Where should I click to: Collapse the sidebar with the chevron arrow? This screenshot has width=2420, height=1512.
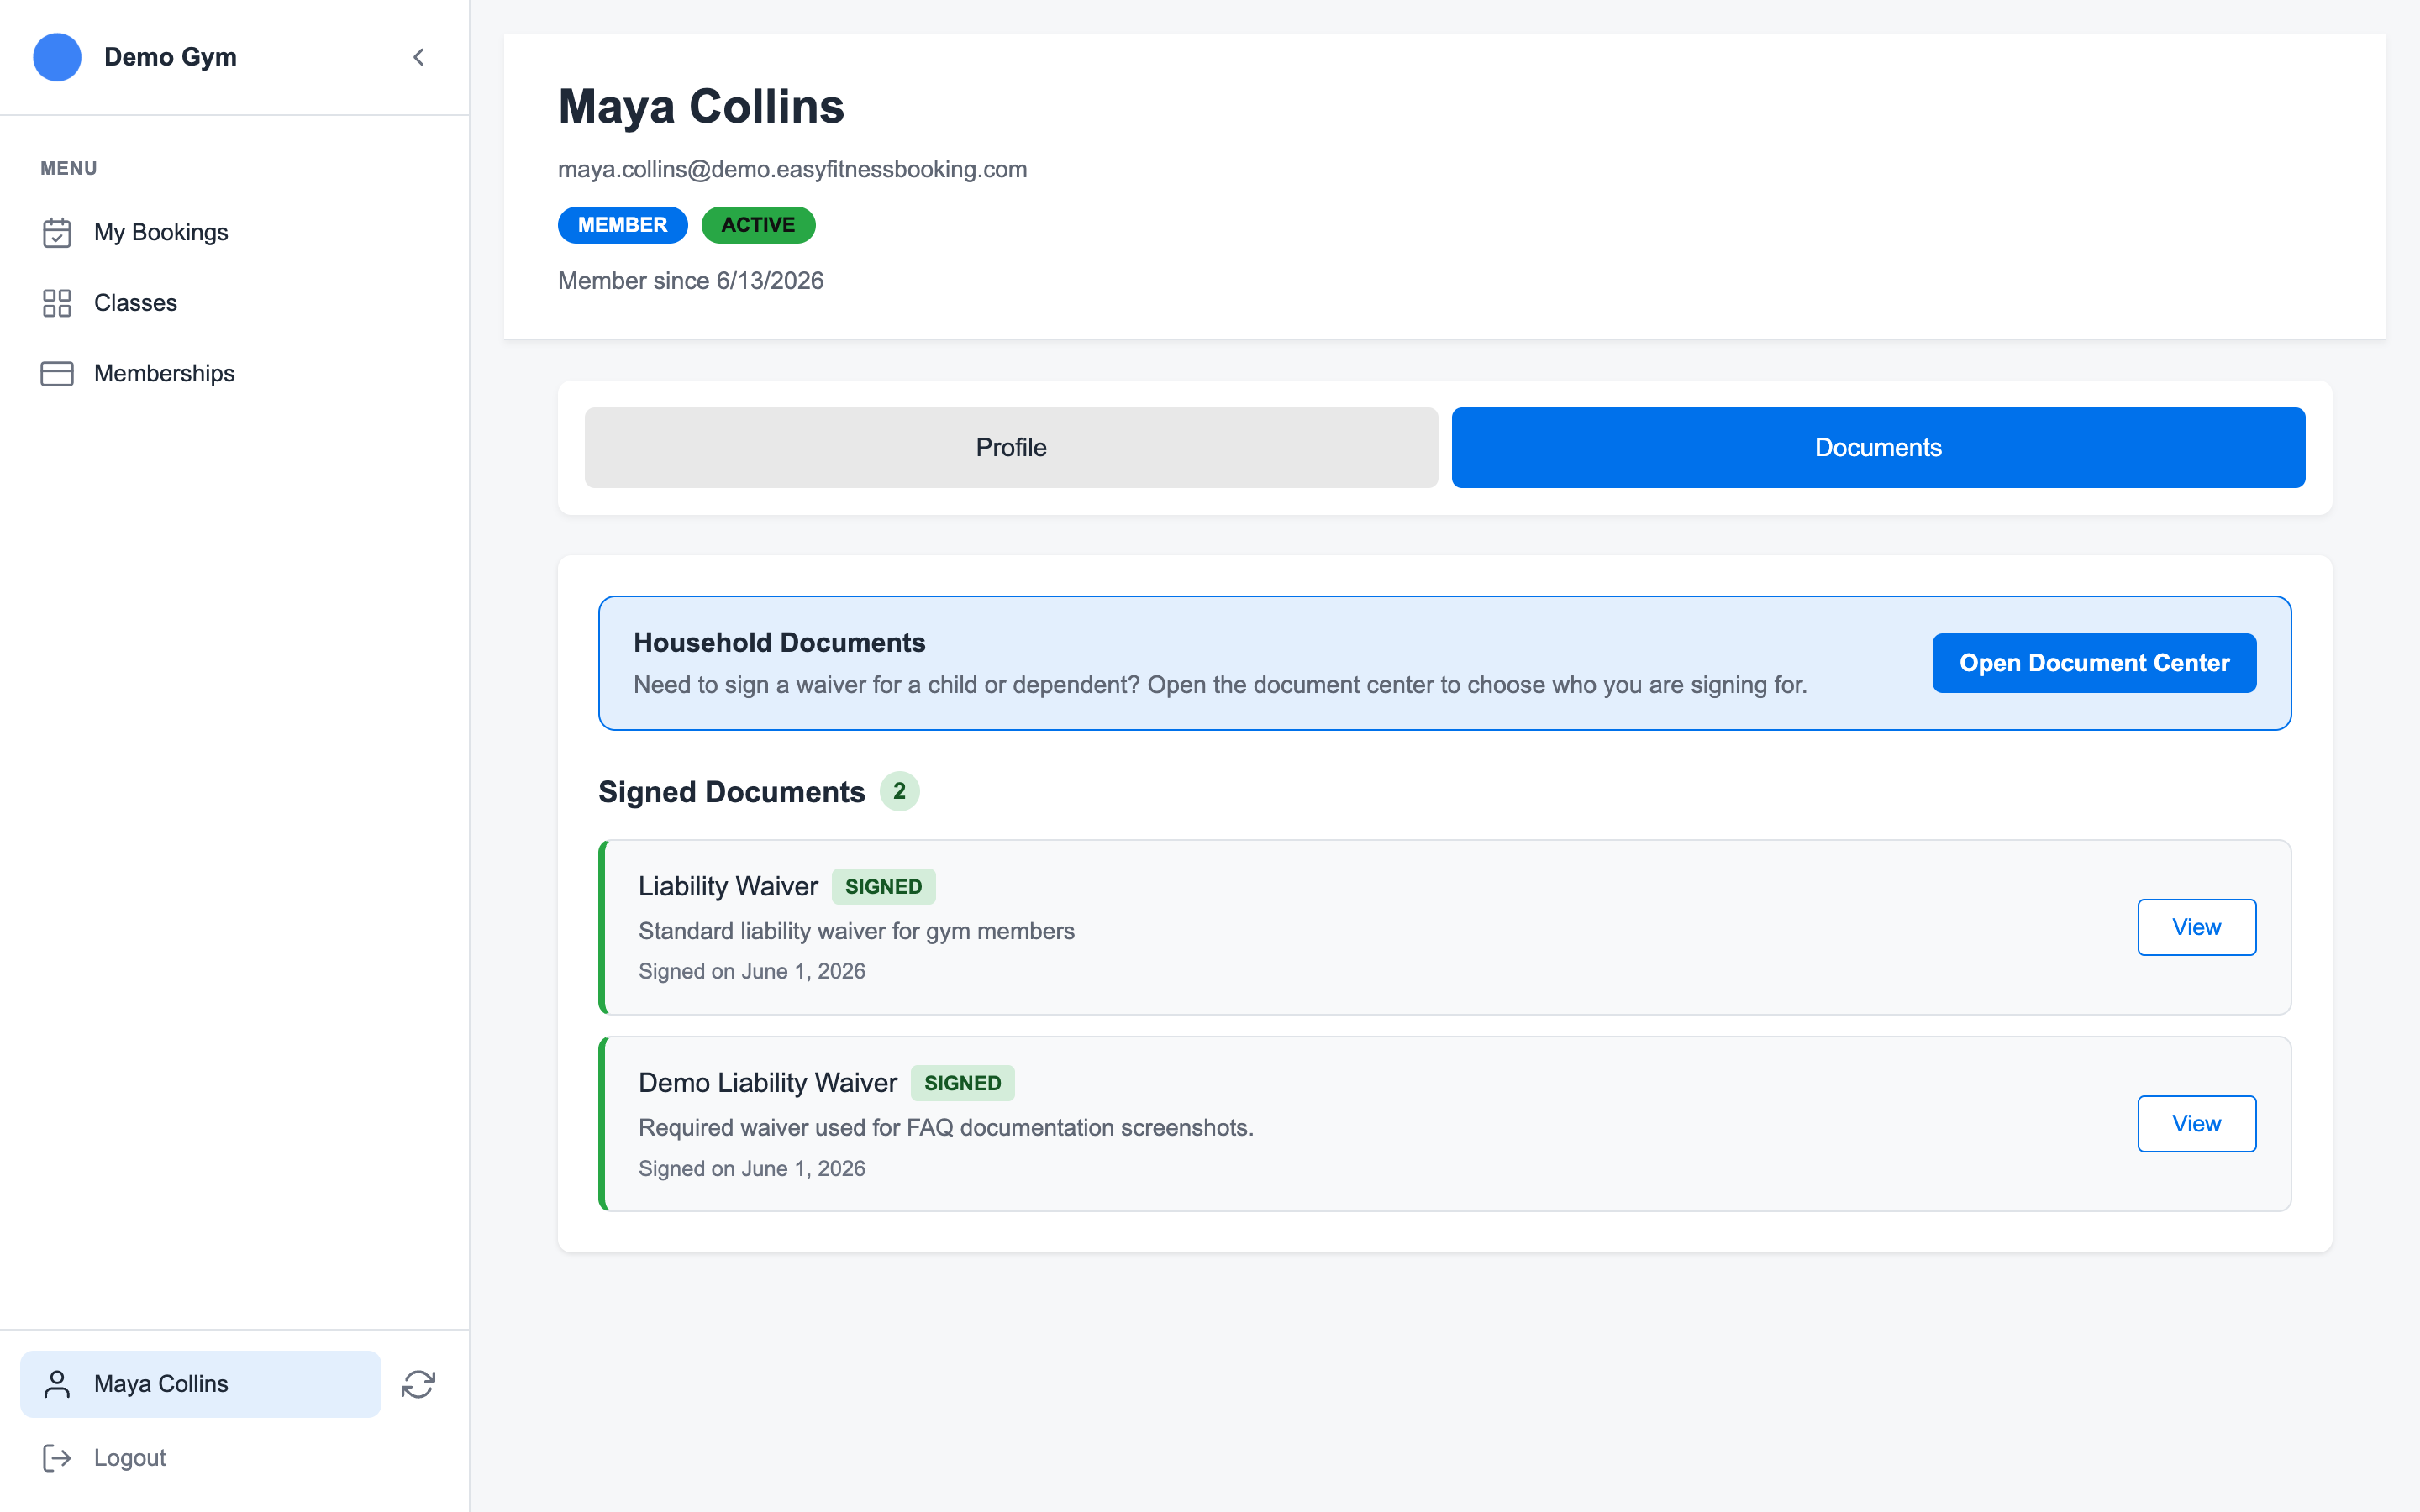tap(418, 57)
